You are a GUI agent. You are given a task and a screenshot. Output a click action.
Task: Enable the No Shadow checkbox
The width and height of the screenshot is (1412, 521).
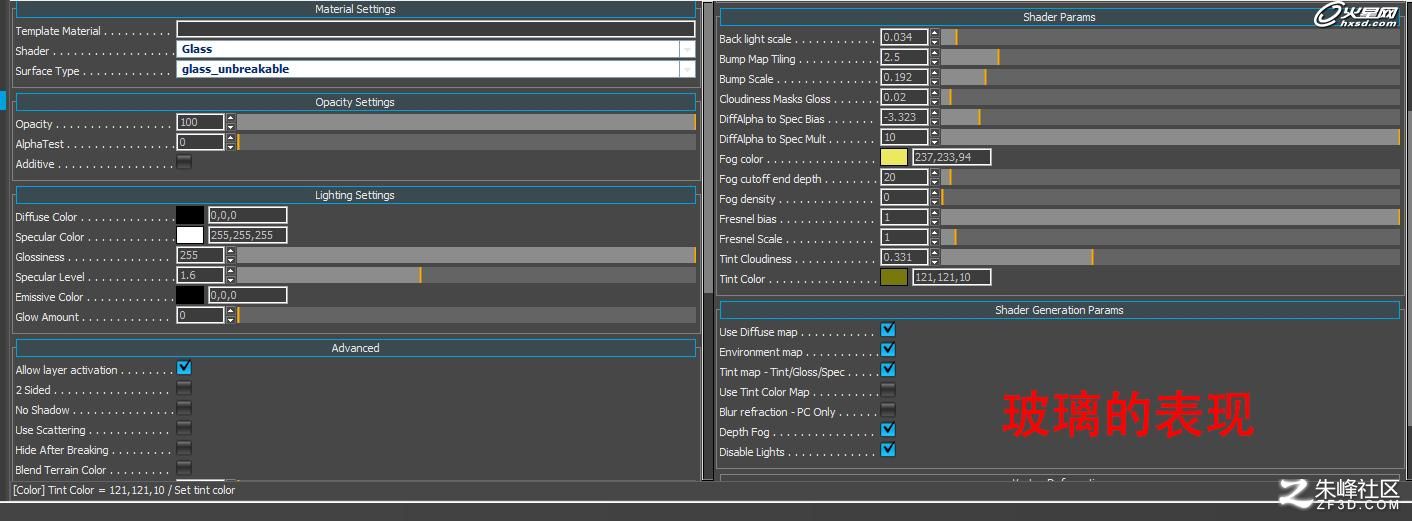point(184,408)
